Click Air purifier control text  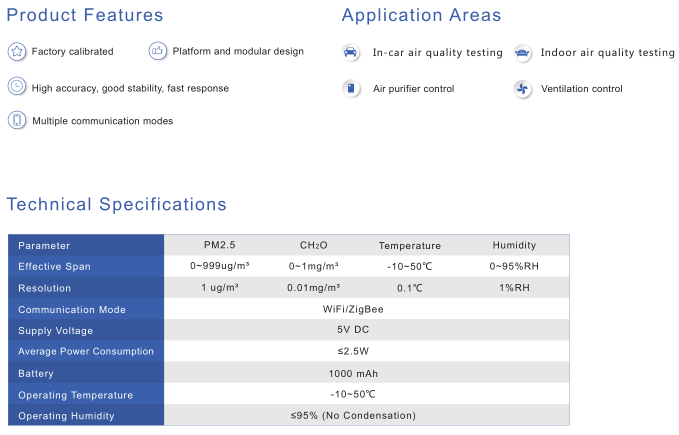coord(414,89)
